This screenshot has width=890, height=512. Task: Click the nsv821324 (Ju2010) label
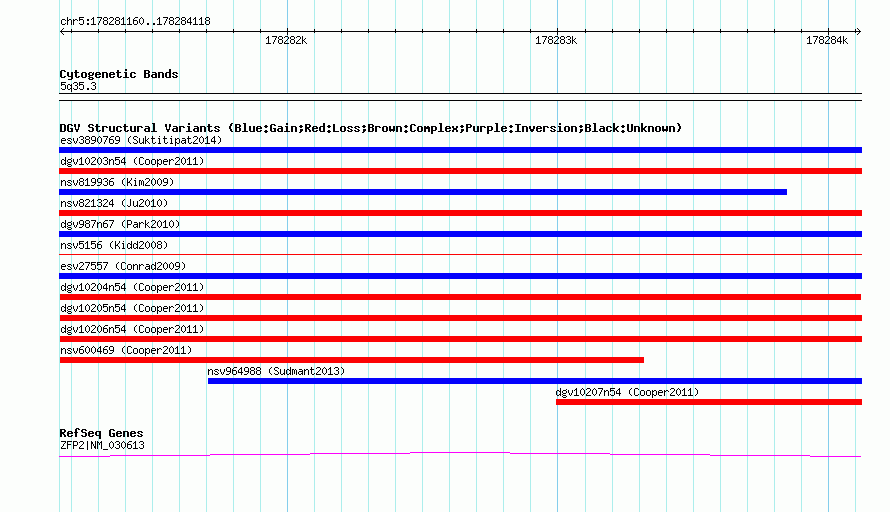[x=114, y=203]
